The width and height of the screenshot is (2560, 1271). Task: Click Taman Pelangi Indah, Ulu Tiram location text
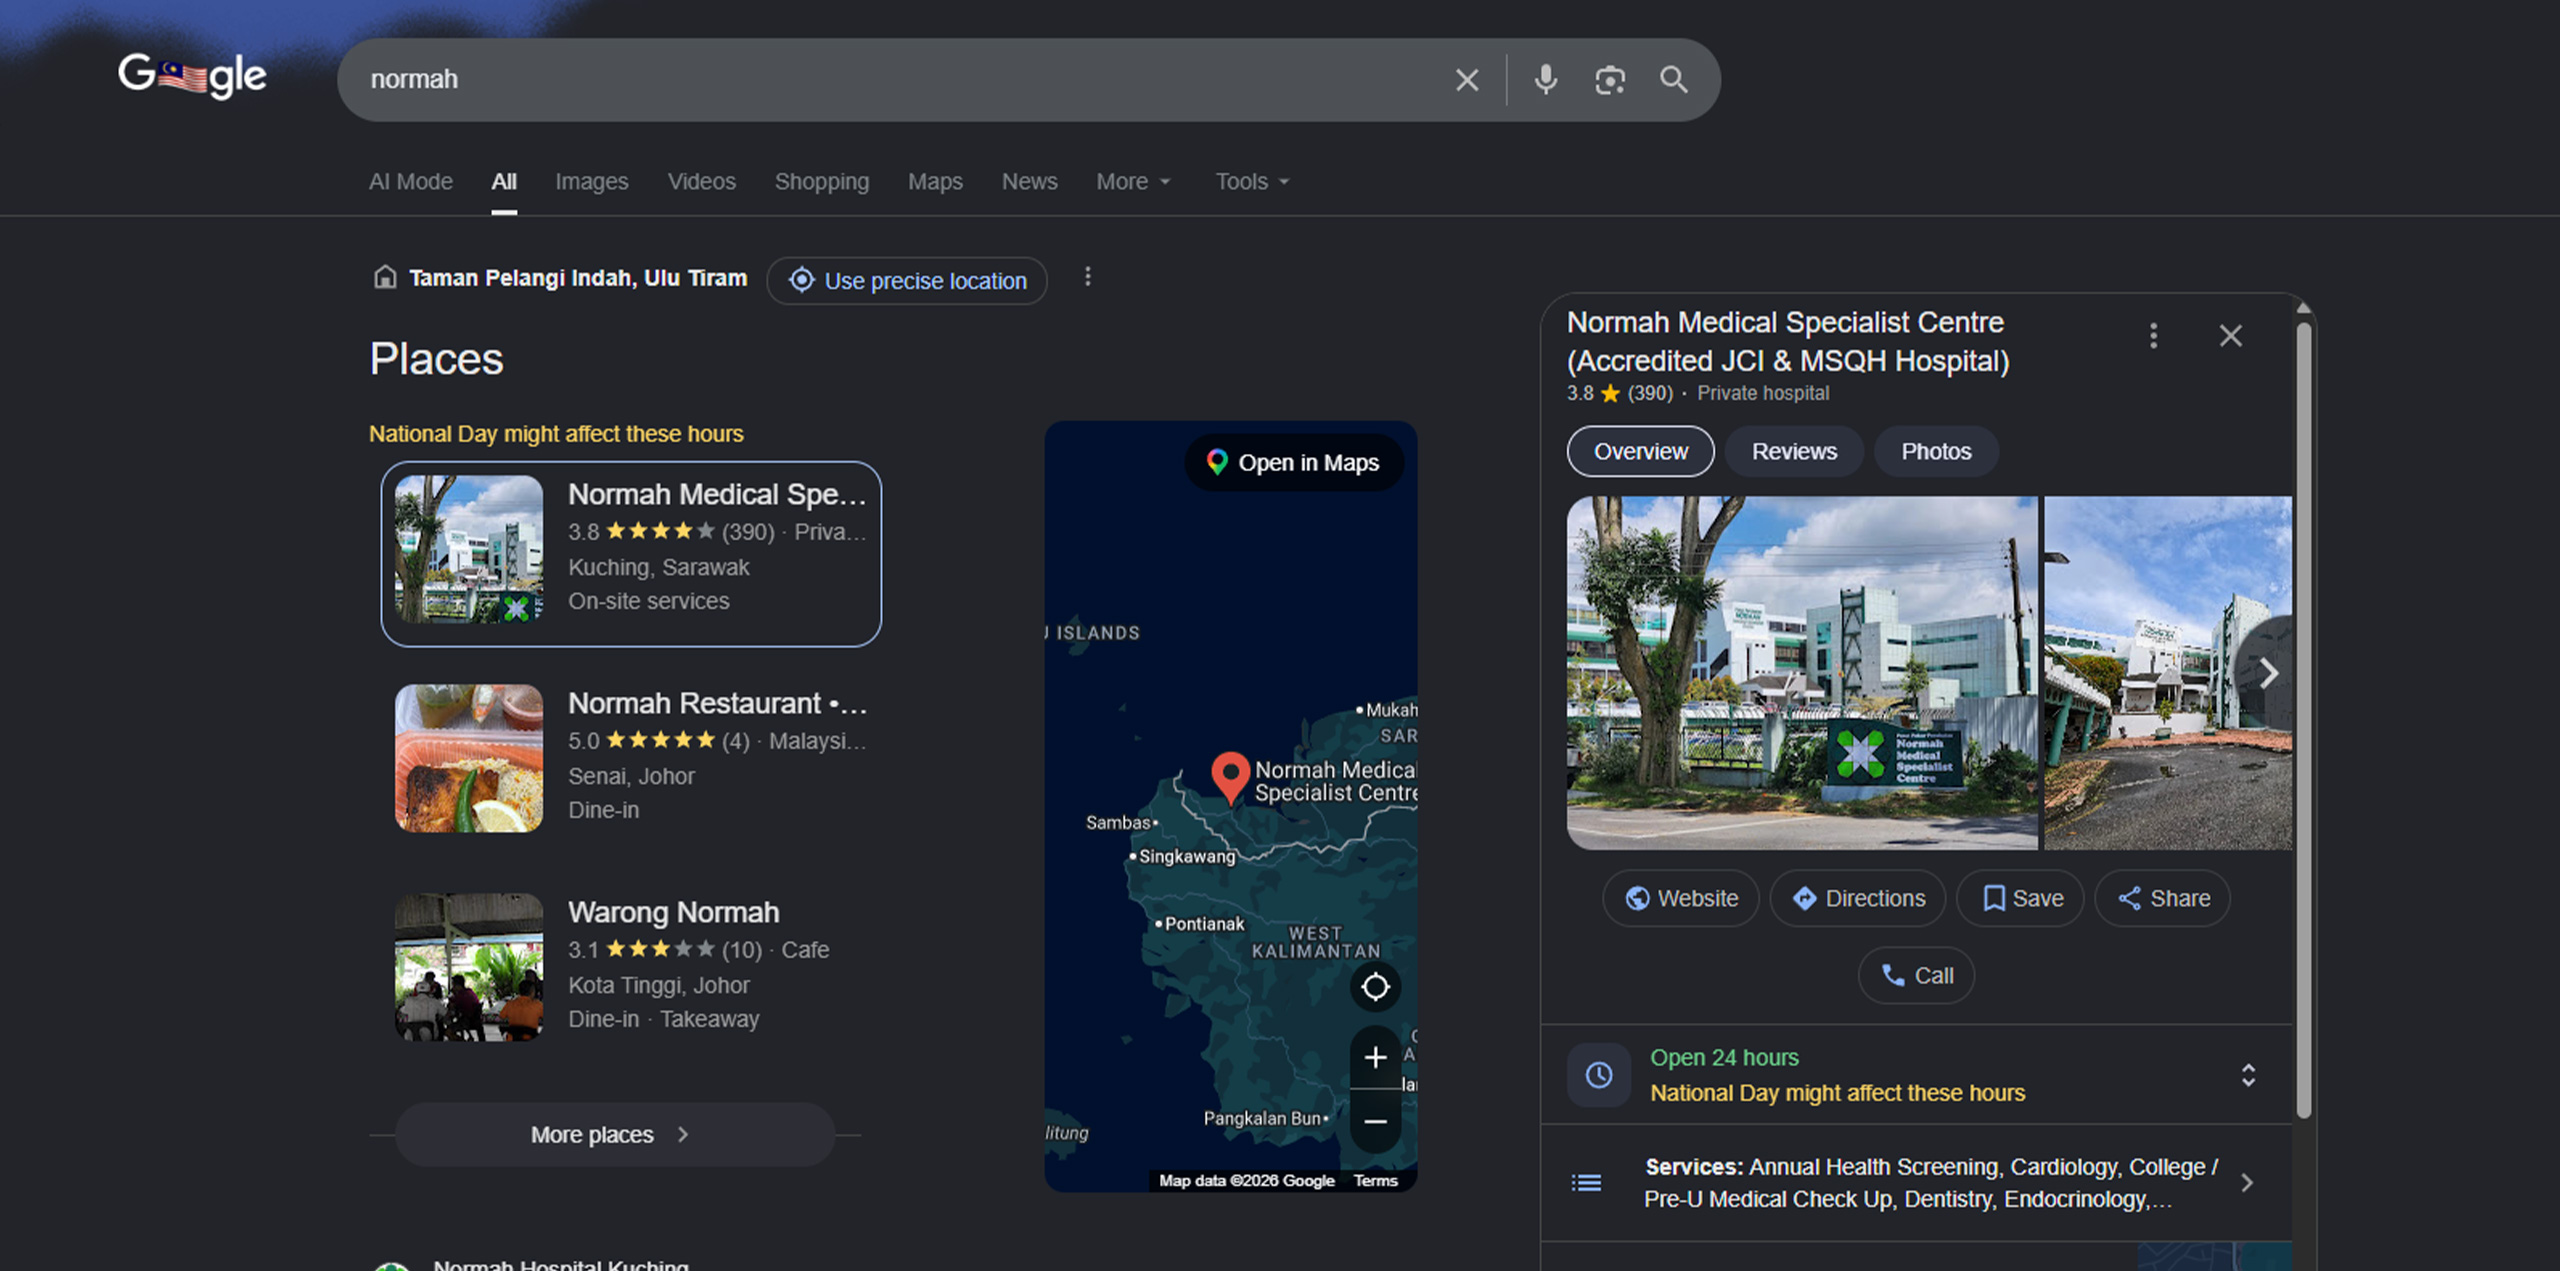click(578, 278)
